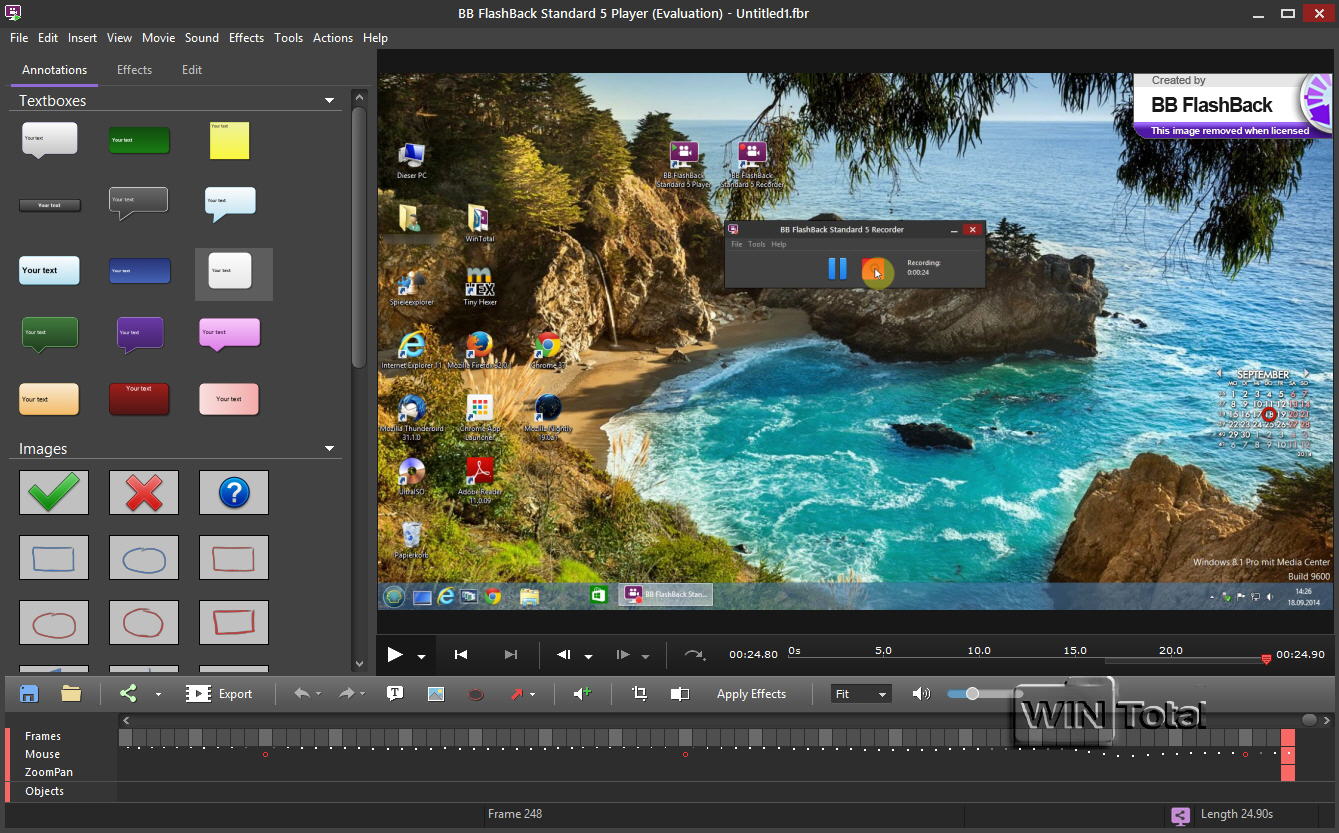Jump to start of the recording
Viewport: 1339px width, 833px height.
tap(461, 655)
